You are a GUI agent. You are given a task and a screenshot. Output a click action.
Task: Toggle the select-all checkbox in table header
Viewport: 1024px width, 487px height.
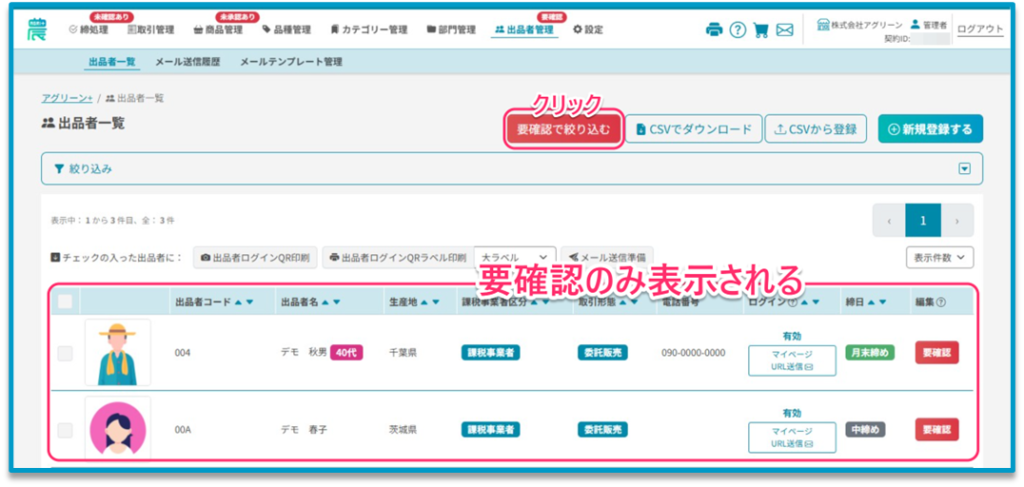(x=65, y=301)
